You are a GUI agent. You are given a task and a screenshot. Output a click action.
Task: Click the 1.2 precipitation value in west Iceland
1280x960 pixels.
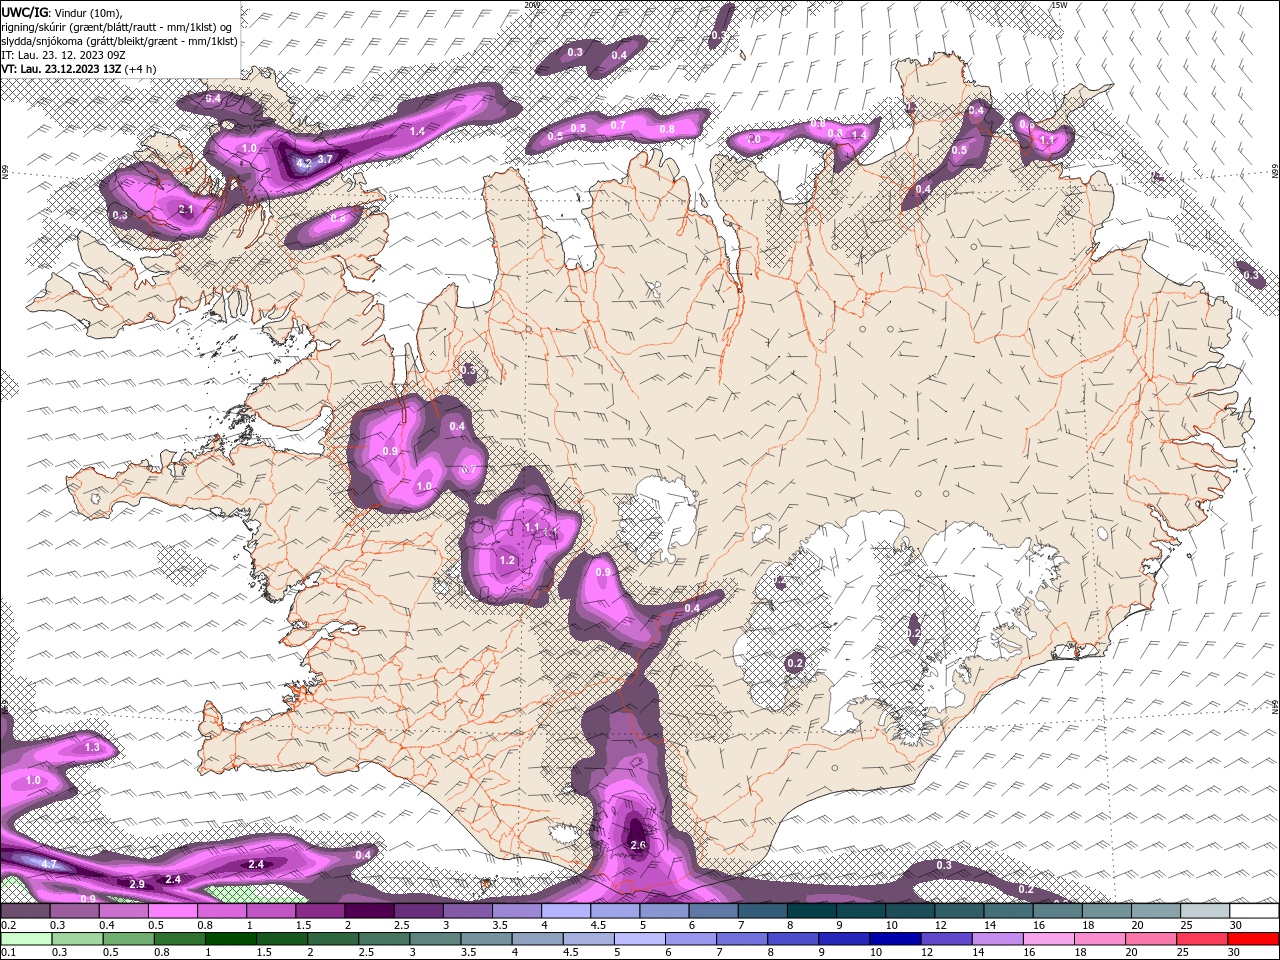[x=507, y=561]
